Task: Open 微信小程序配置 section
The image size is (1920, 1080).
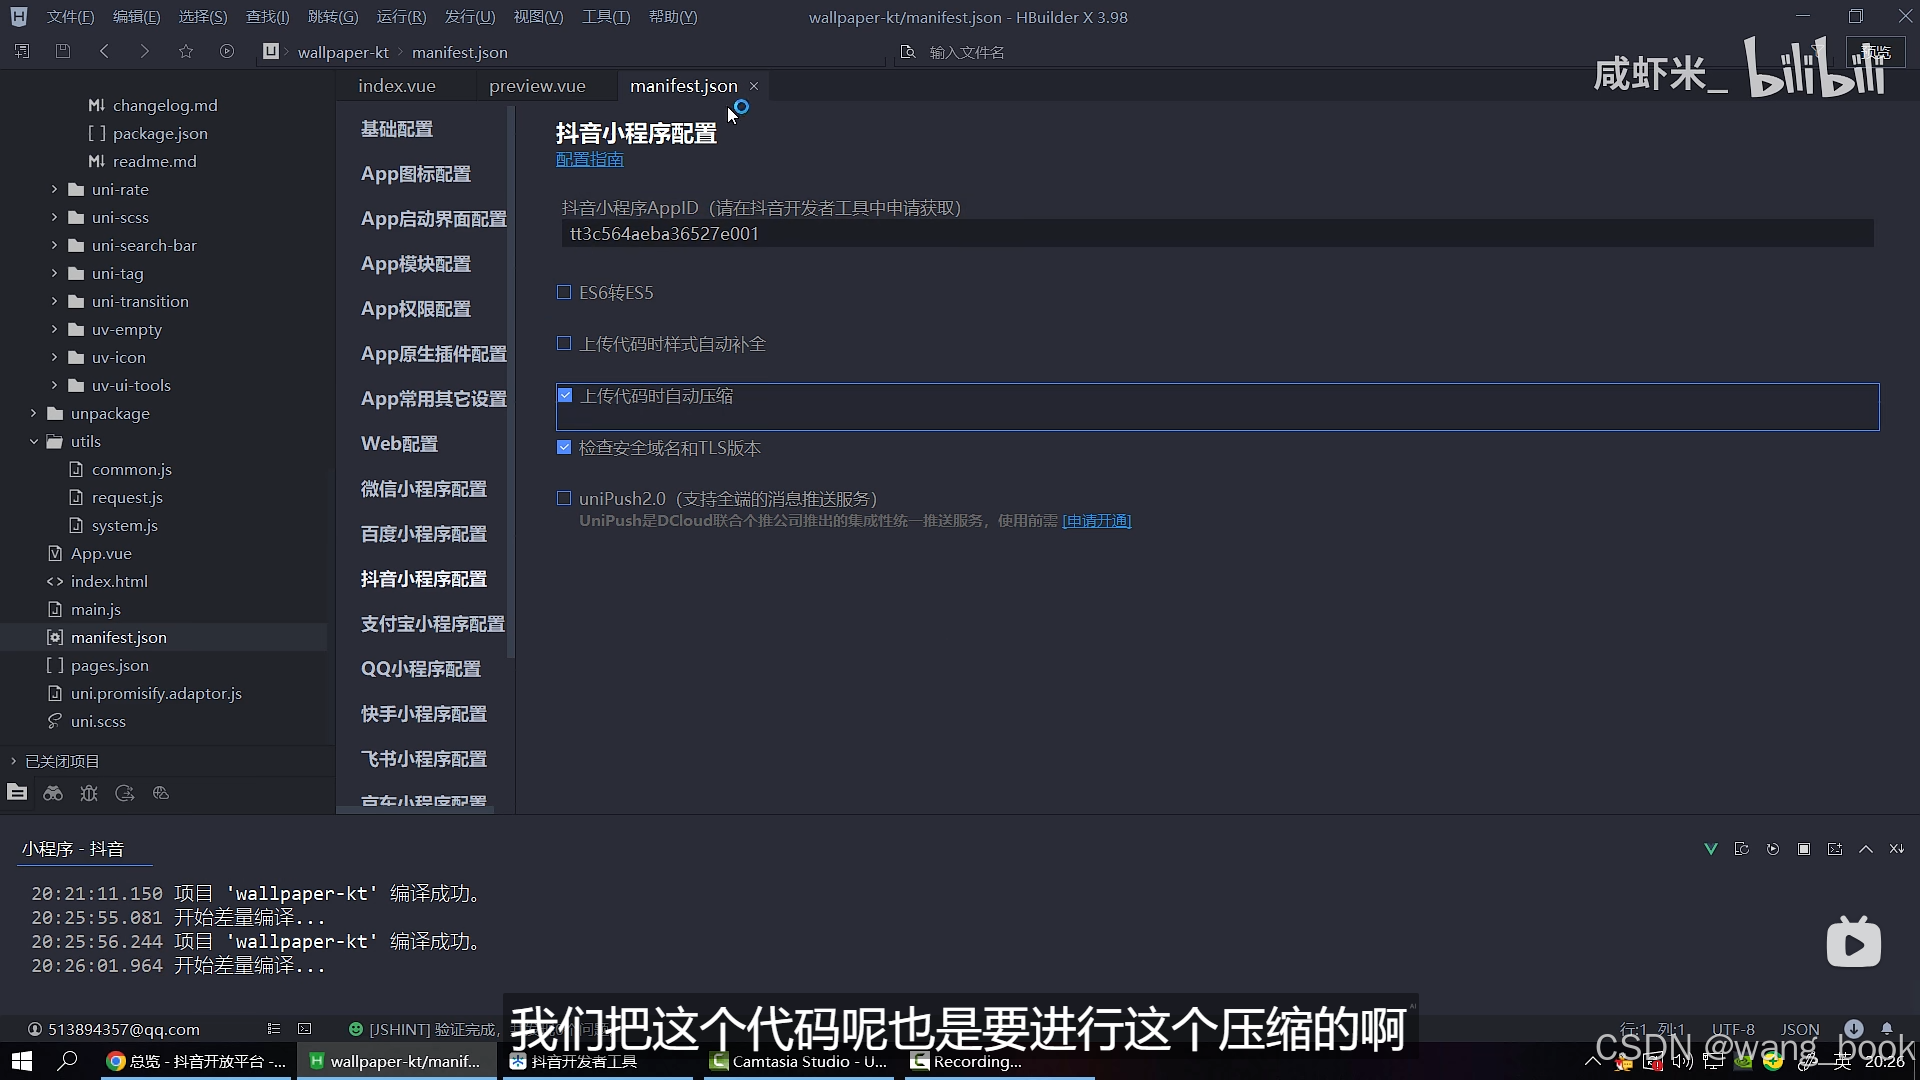Action: [424, 489]
